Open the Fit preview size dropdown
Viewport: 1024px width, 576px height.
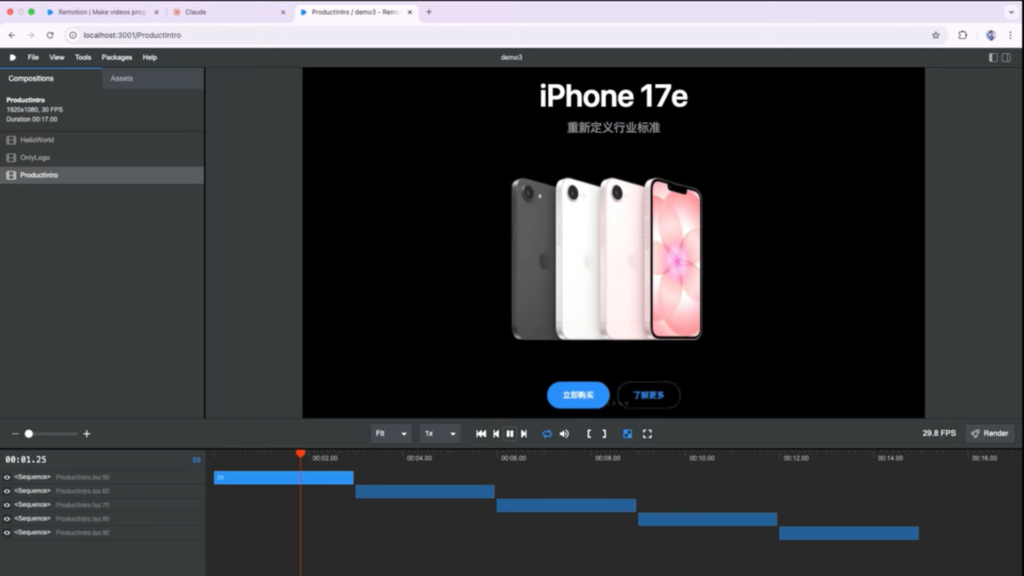click(391, 434)
